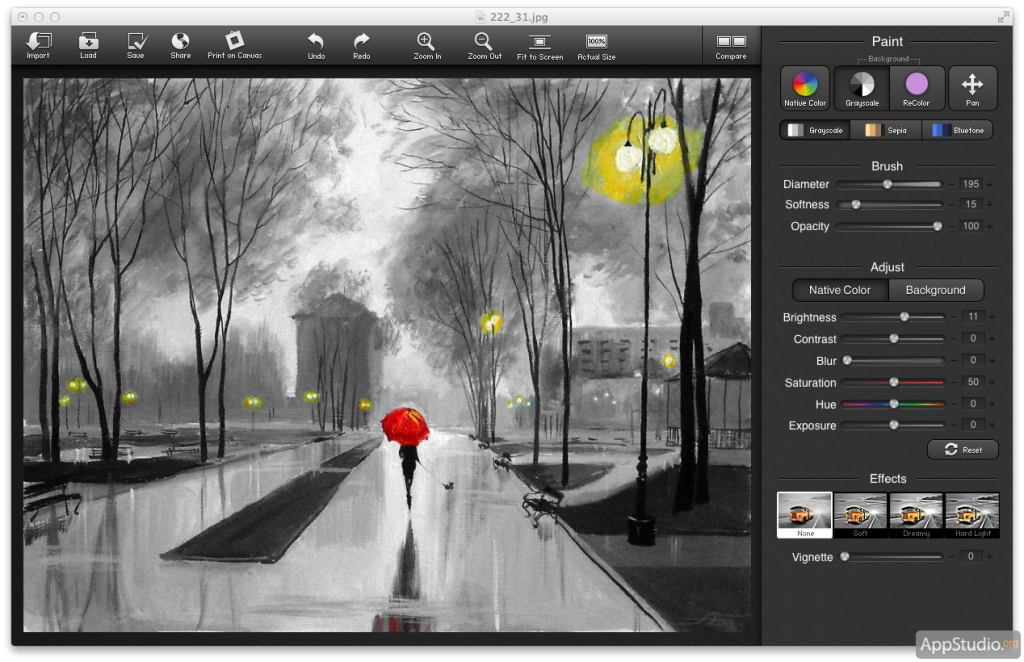Open the Compare view
The height and width of the screenshot is (662, 1024).
pyautogui.click(x=731, y=43)
